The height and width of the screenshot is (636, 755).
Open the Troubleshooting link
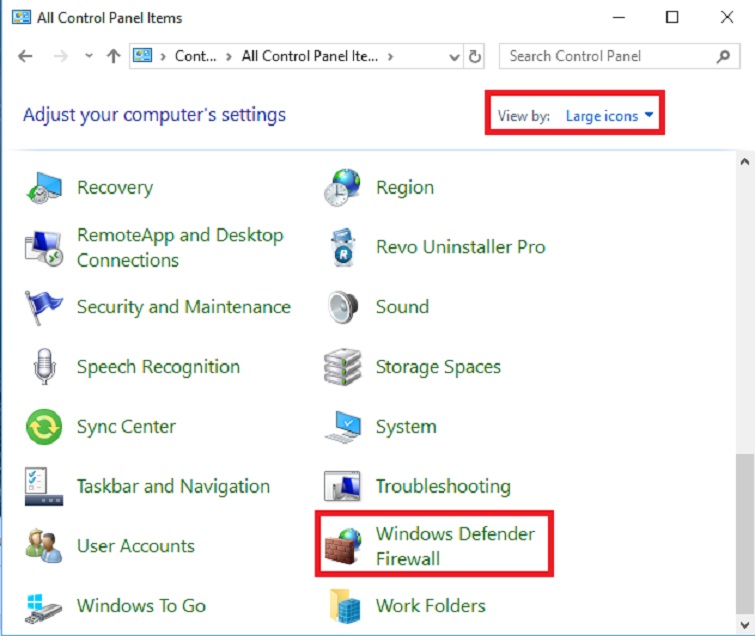click(442, 487)
